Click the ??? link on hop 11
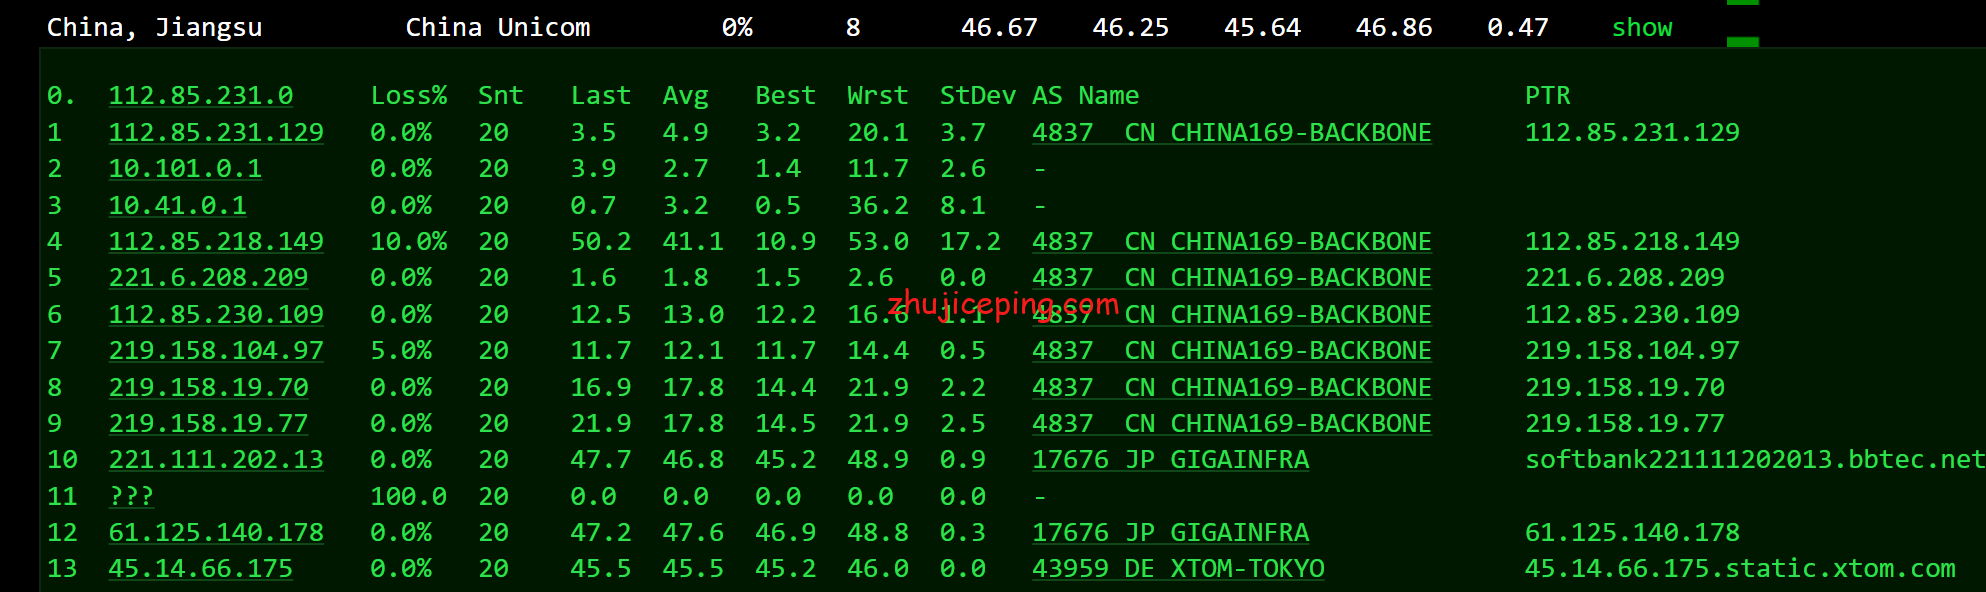 [x=131, y=497]
